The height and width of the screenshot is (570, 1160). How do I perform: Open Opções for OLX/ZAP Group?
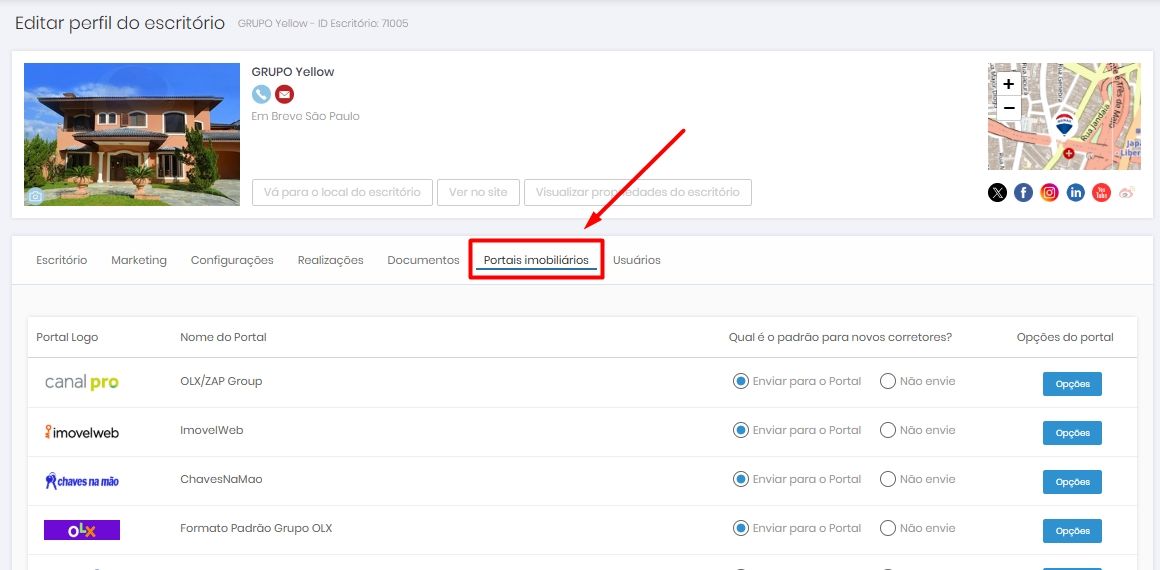1073,384
